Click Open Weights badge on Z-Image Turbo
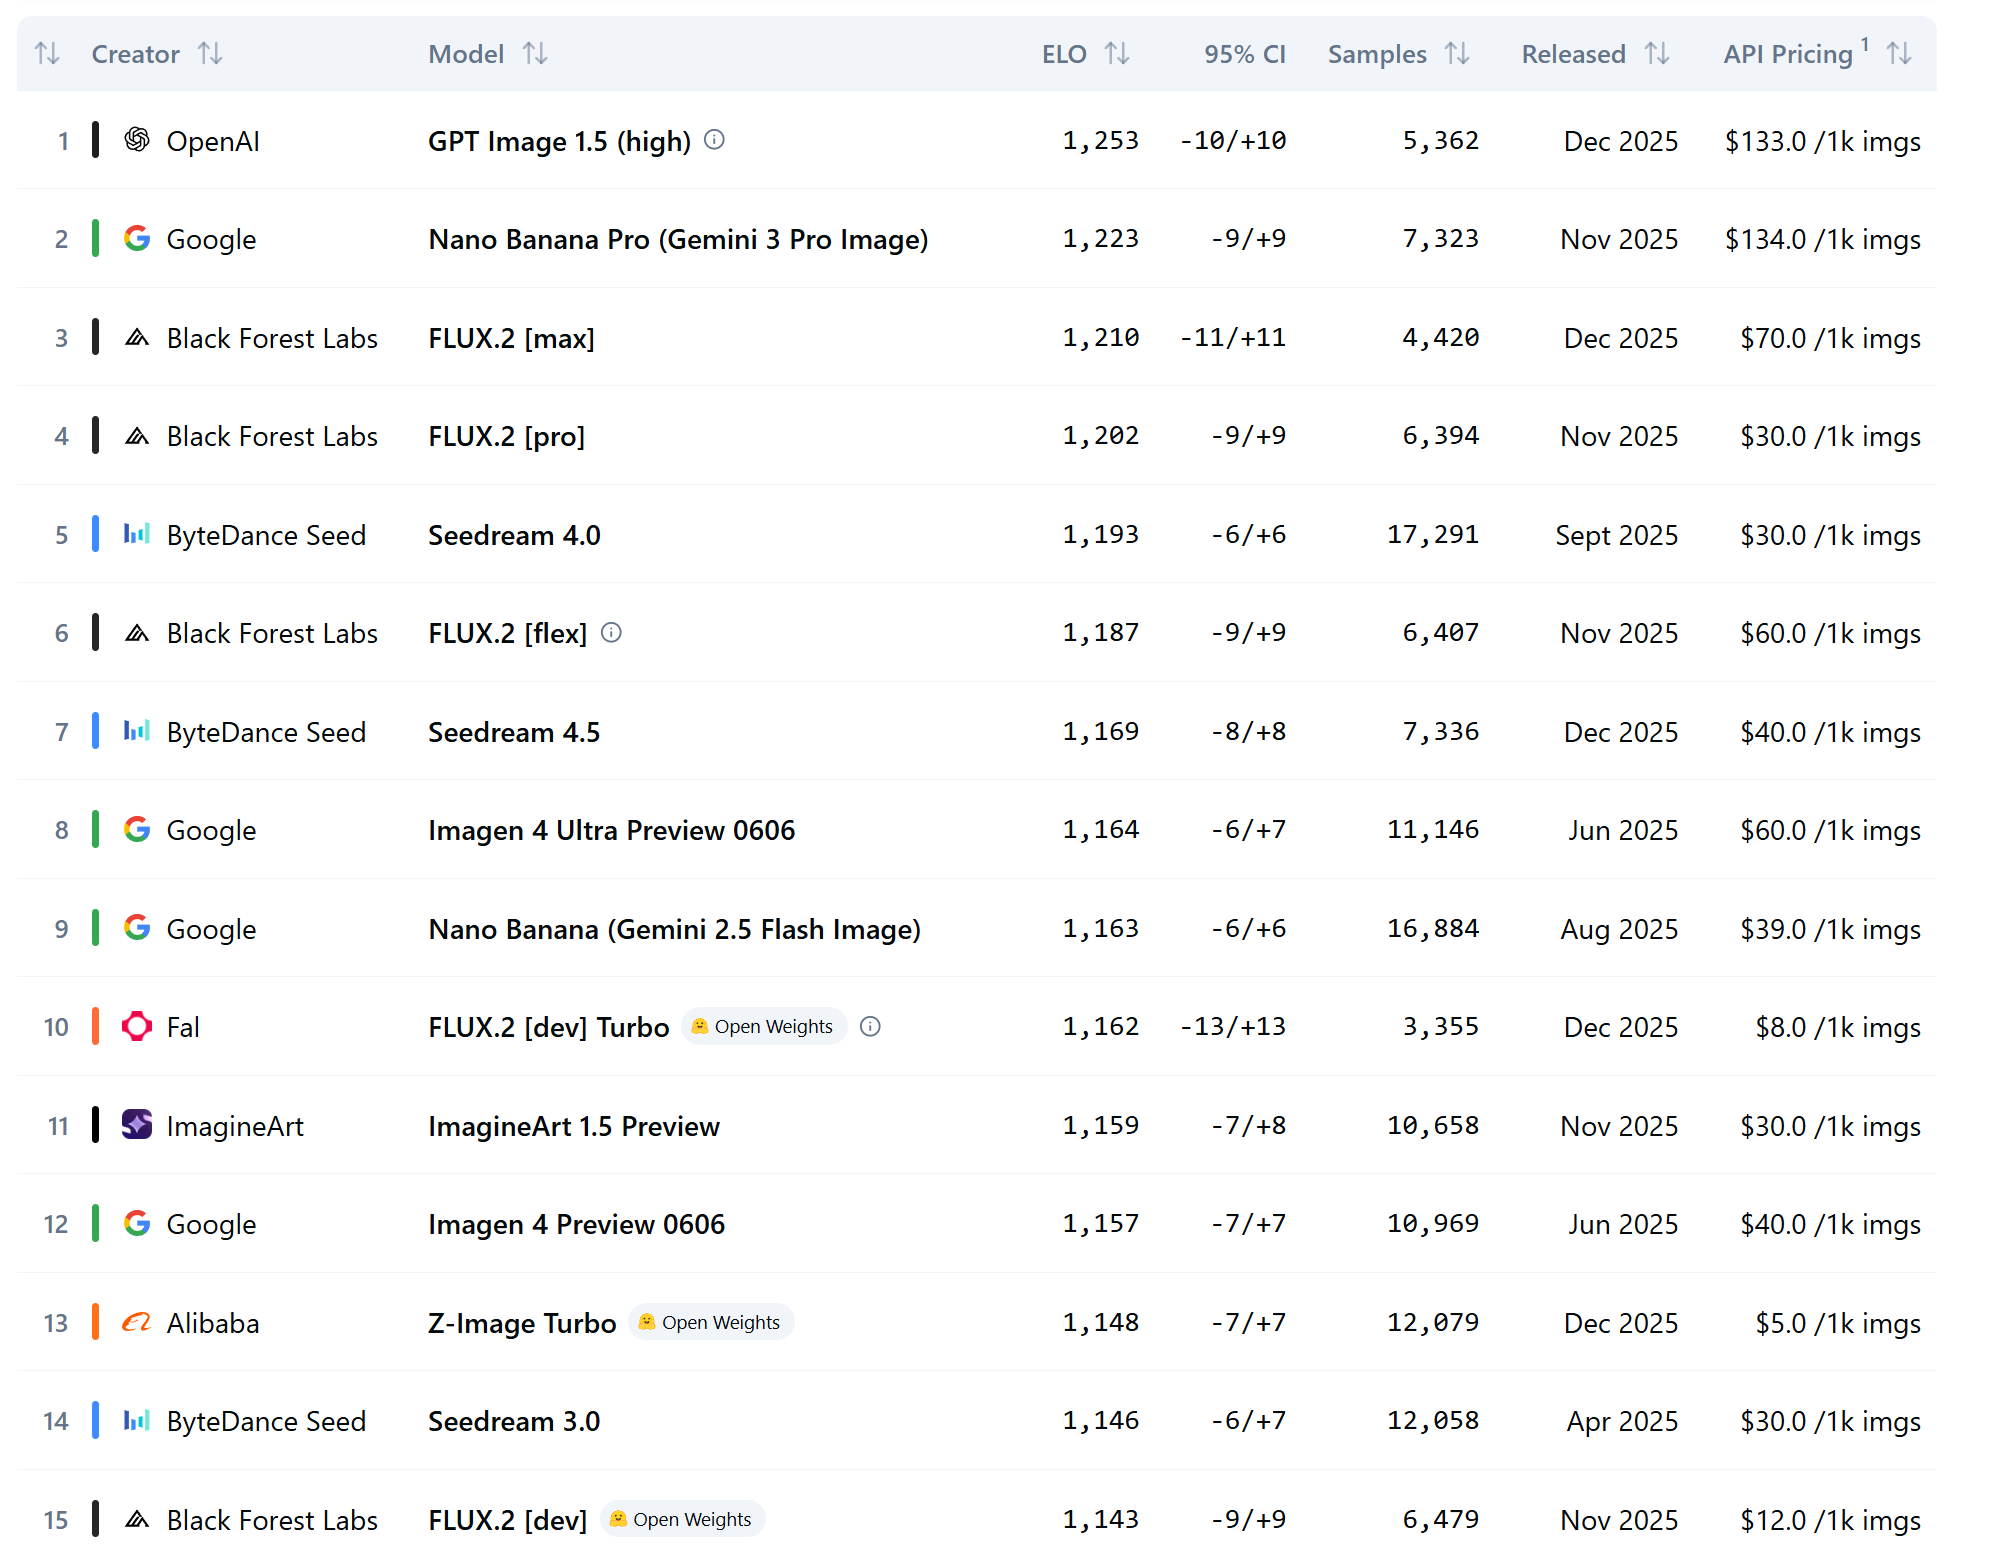 click(711, 1323)
